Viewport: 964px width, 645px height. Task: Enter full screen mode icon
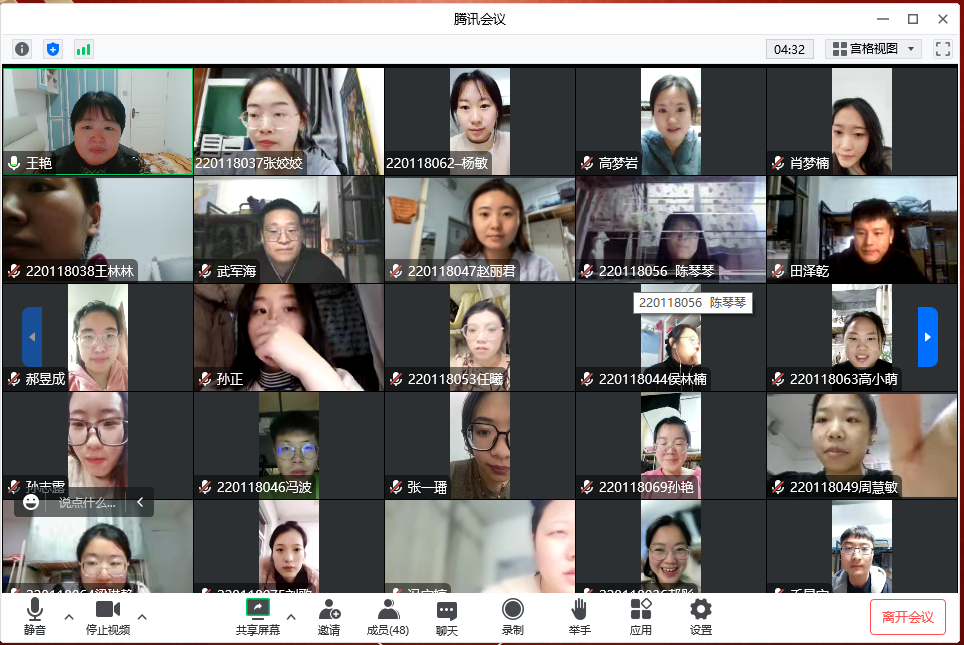[x=942, y=49]
